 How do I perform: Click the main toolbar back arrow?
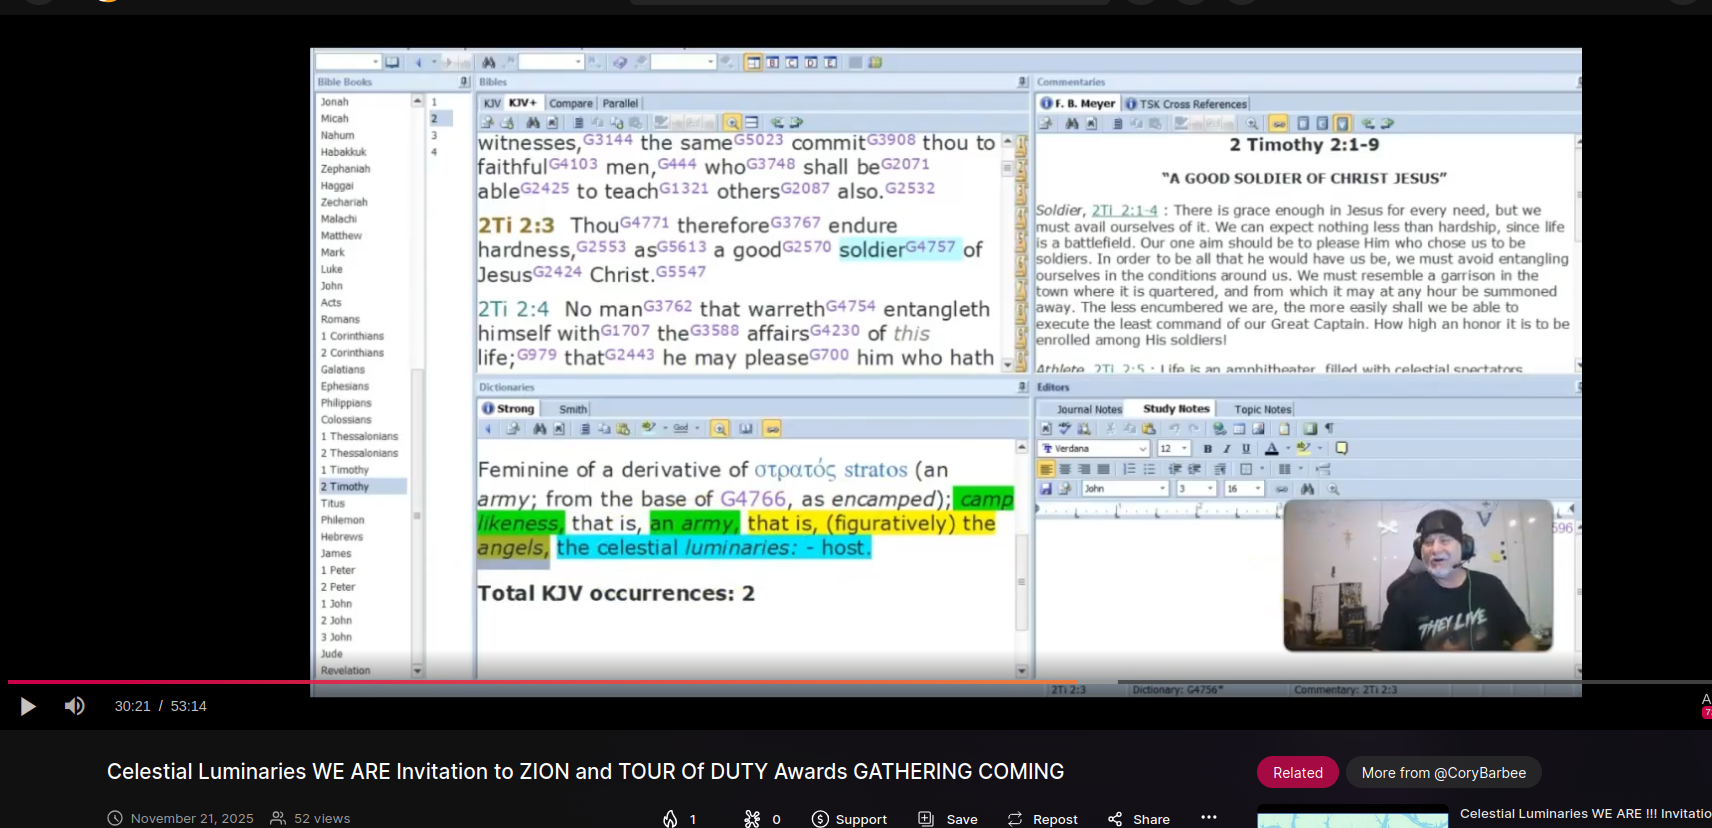[418, 62]
